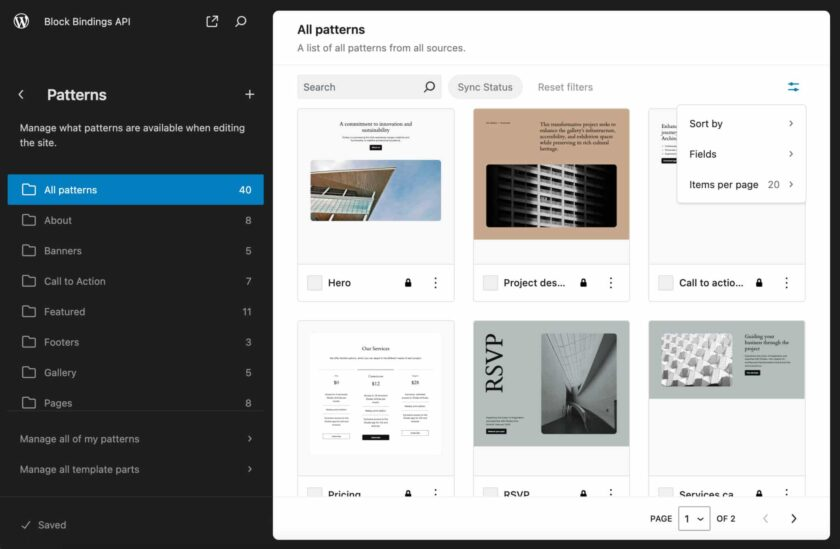Open the command palette search icon
Viewport: 840px width, 549px height.
click(241, 21)
